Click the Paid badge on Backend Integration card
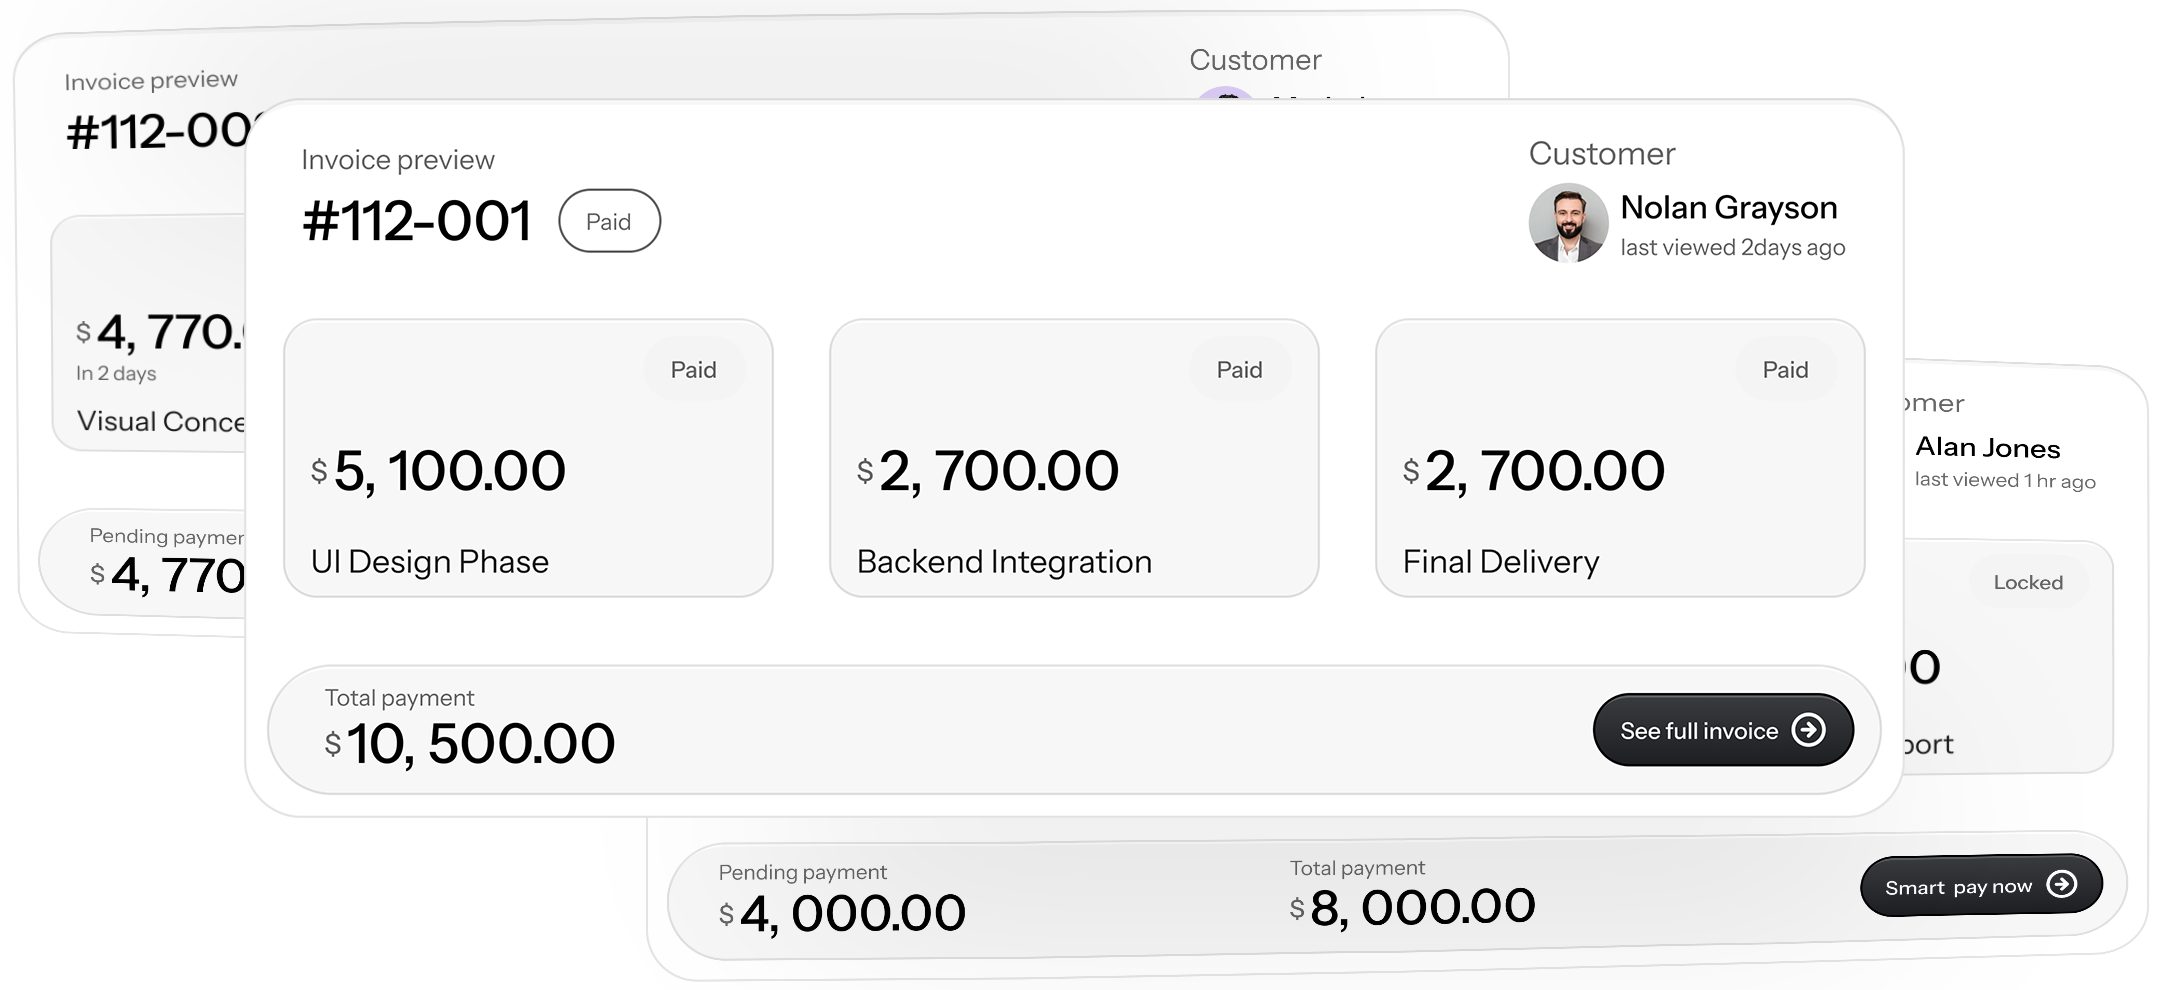Screen dimensions: 2179x990 [x=1240, y=369]
